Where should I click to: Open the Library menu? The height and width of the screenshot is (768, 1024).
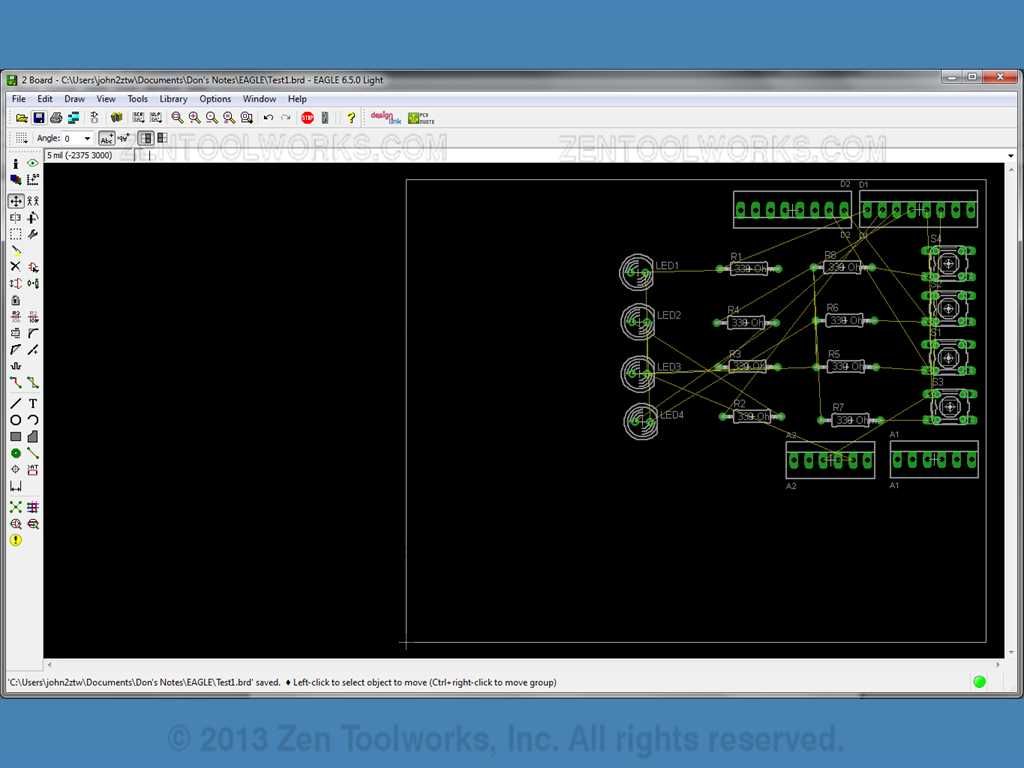tap(173, 99)
